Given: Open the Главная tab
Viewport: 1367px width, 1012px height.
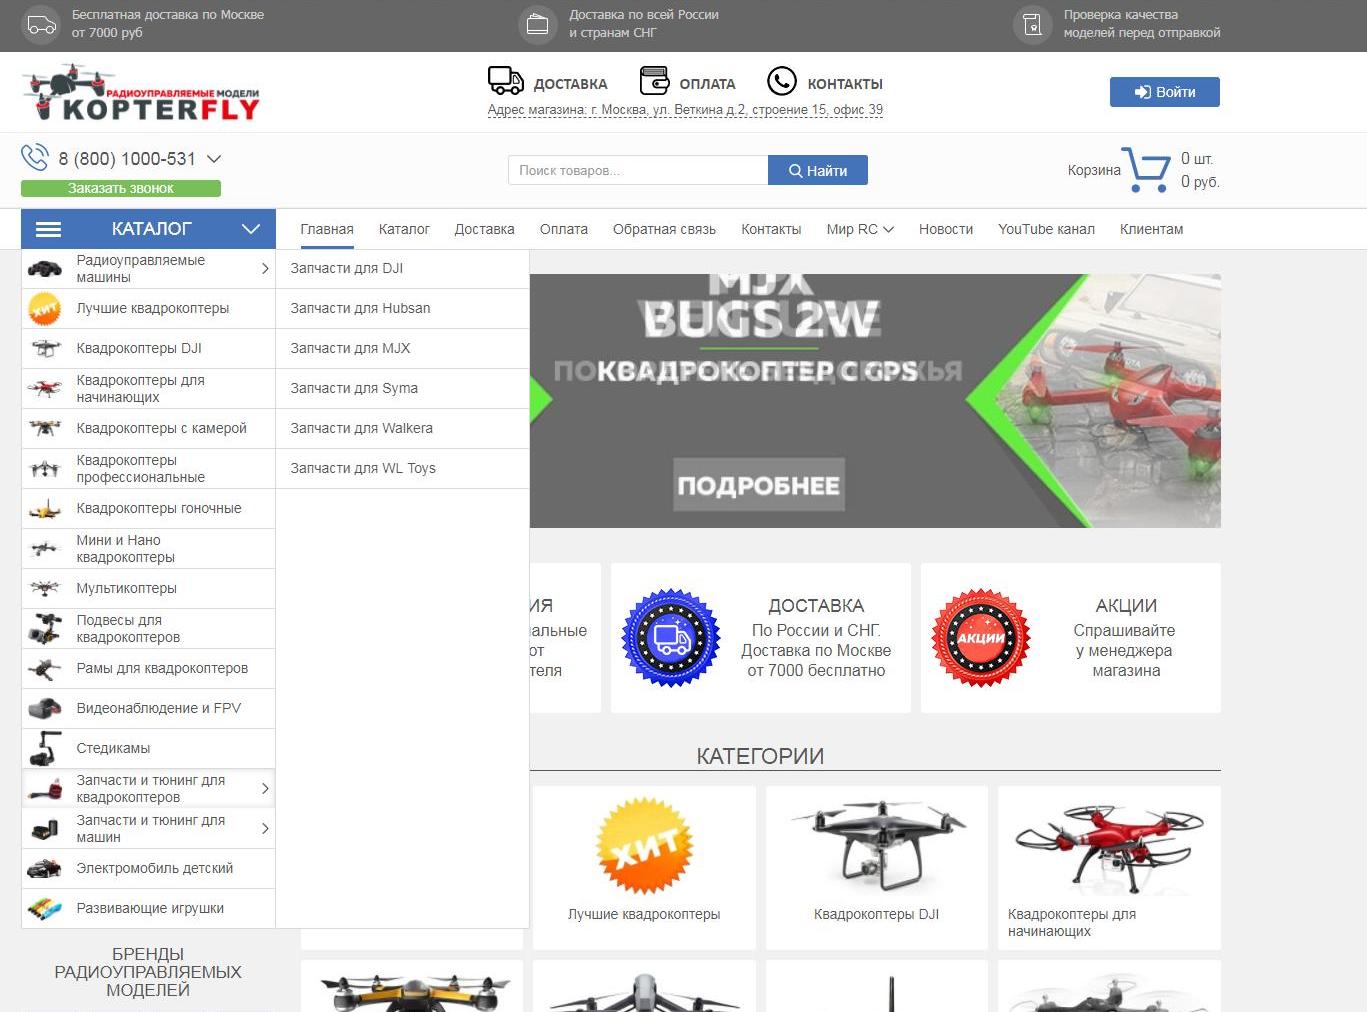Looking at the screenshot, I should (x=327, y=229).
